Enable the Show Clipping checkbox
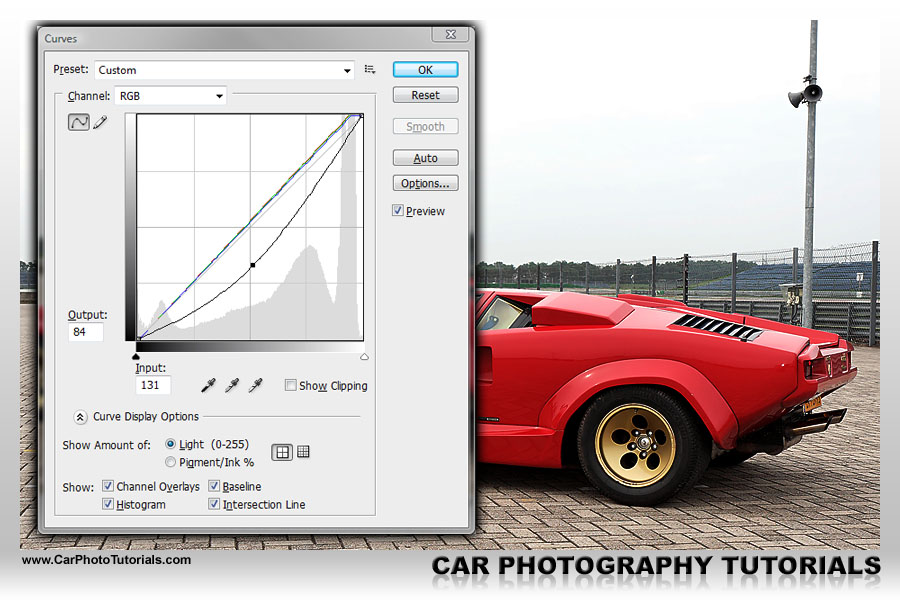This screenshot has height=600, width=900. coord(290,385)
